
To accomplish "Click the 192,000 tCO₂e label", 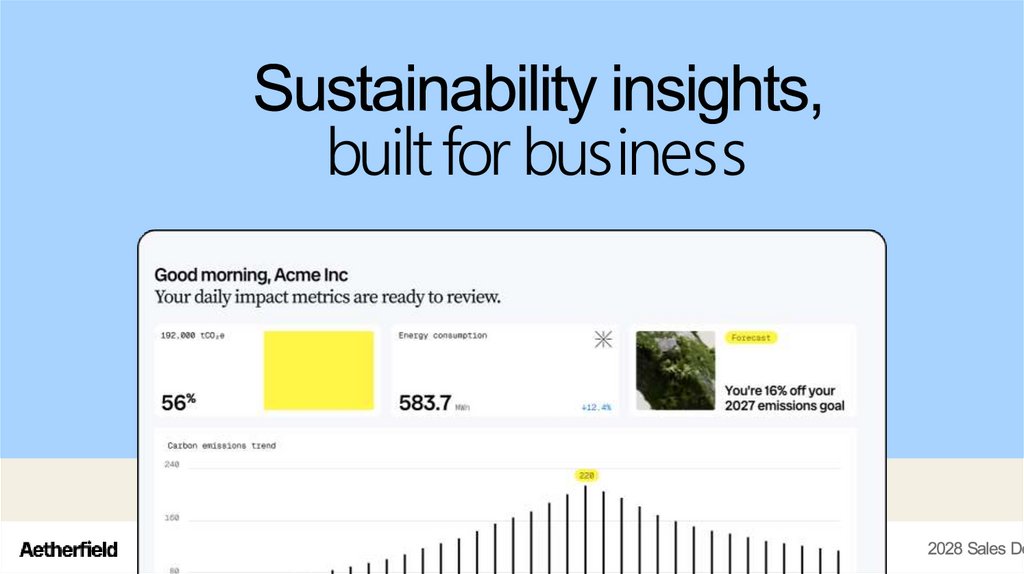I will pos(193,336).
